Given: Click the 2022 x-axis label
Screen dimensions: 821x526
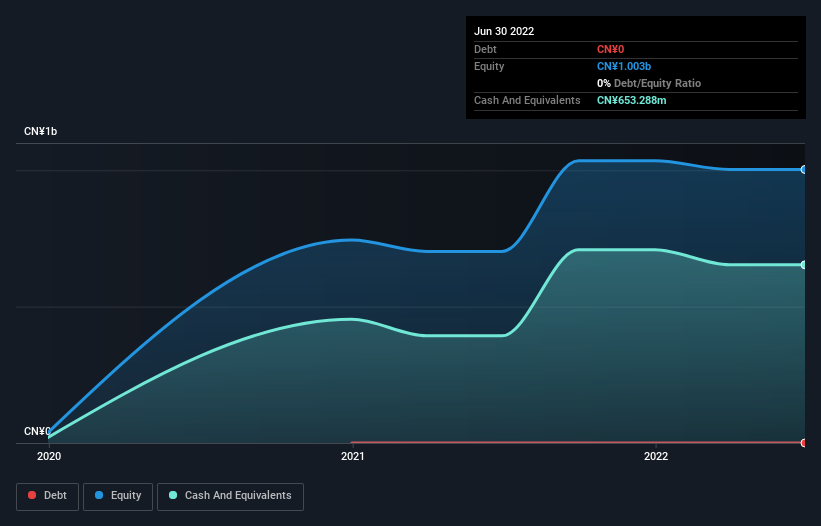Looking at the screenshot, I should (x=656, y=456).
